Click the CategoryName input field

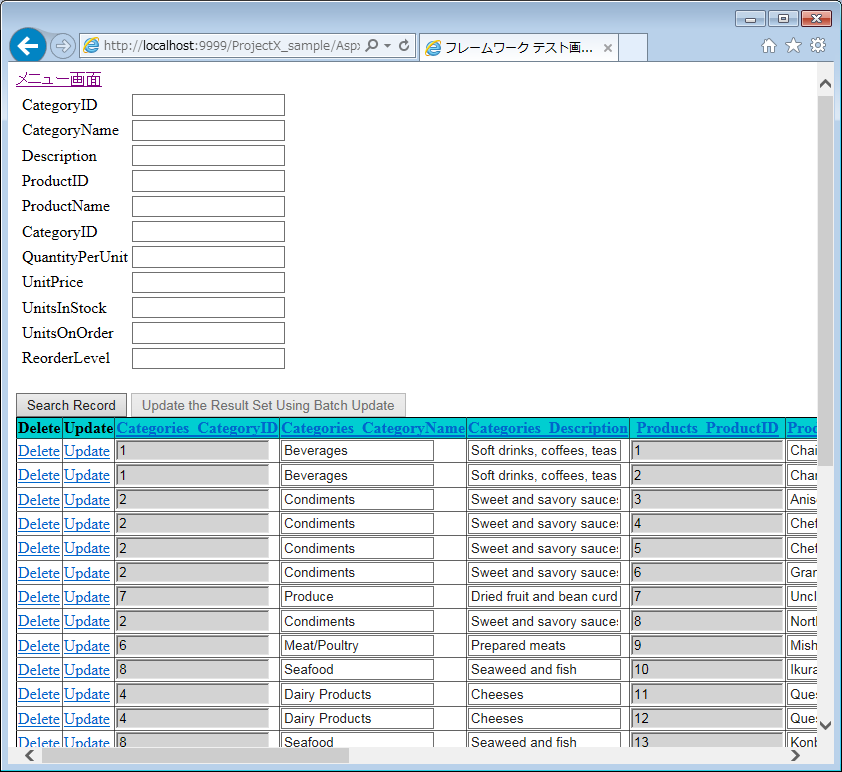click(208, 131)
